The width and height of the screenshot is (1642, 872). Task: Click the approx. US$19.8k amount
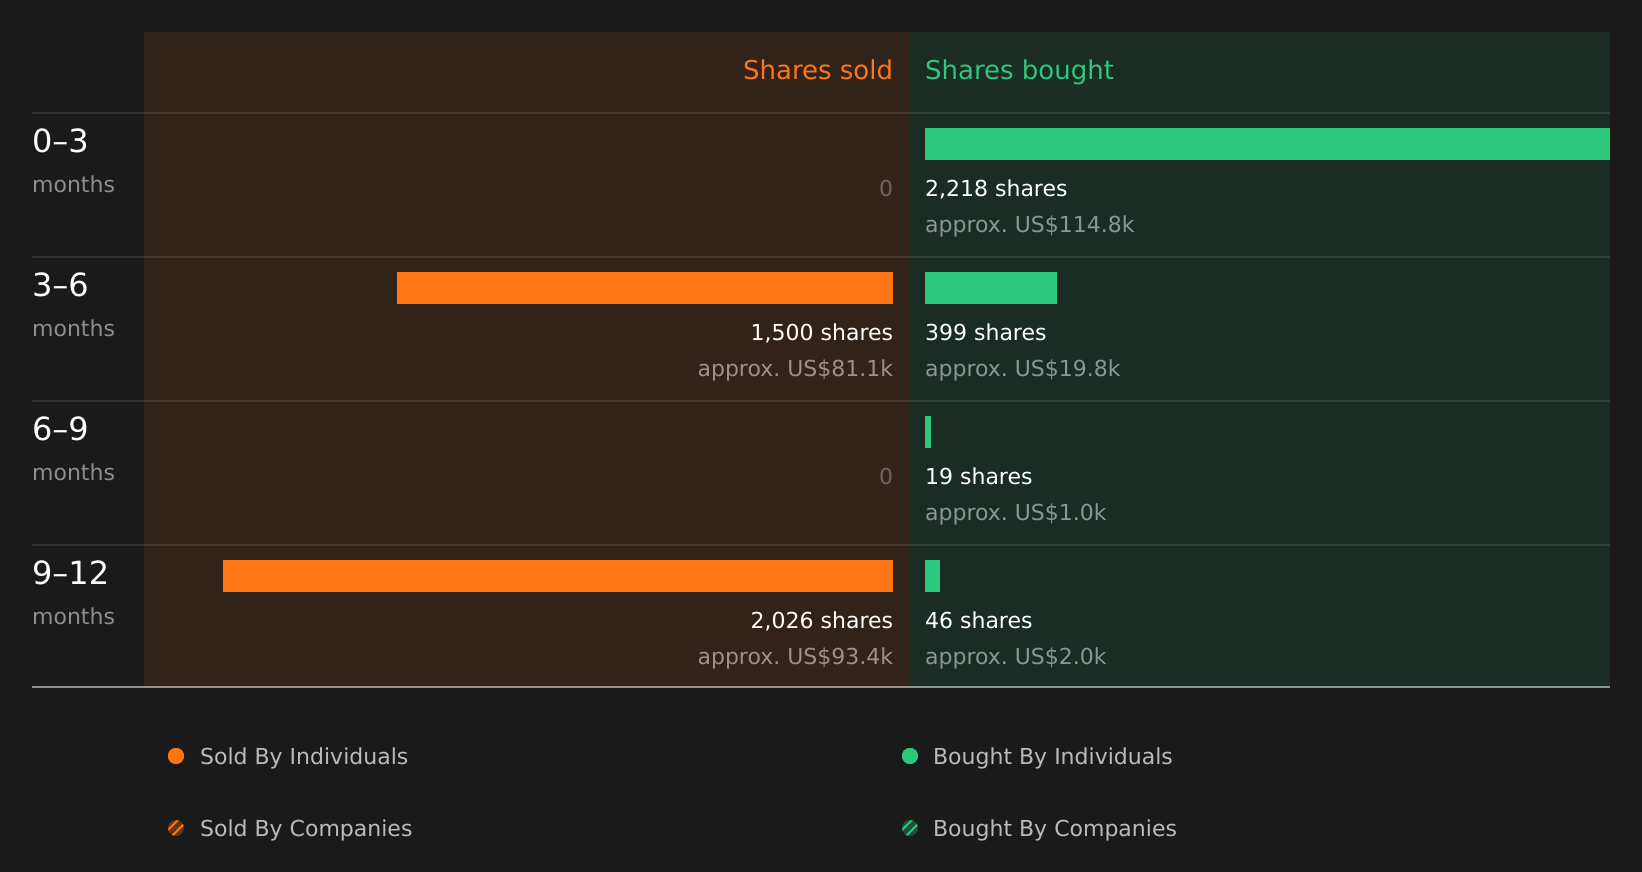(1022, 368)
